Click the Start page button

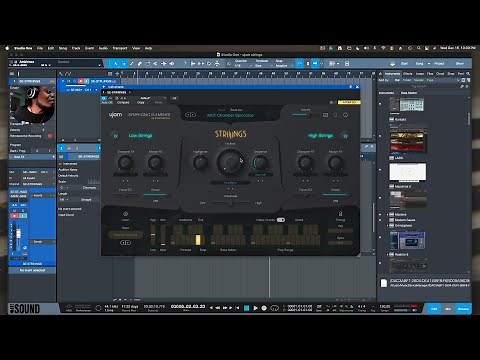click(404, 63)
